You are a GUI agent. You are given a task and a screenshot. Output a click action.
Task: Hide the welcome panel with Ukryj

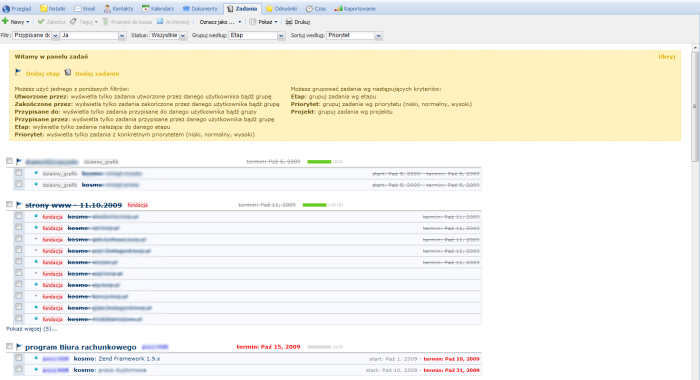(667, 57)
